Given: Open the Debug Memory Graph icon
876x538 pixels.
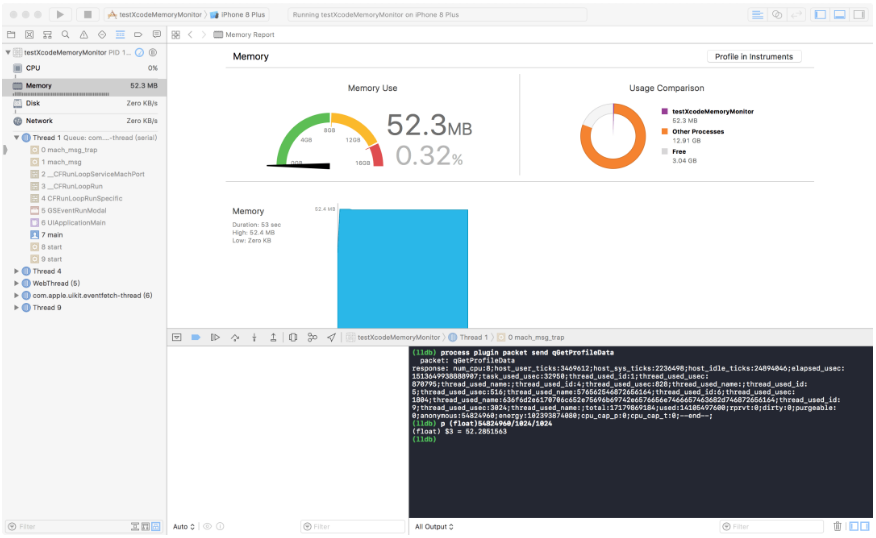Looking at the screenshot, I should (x=312, y=337).
